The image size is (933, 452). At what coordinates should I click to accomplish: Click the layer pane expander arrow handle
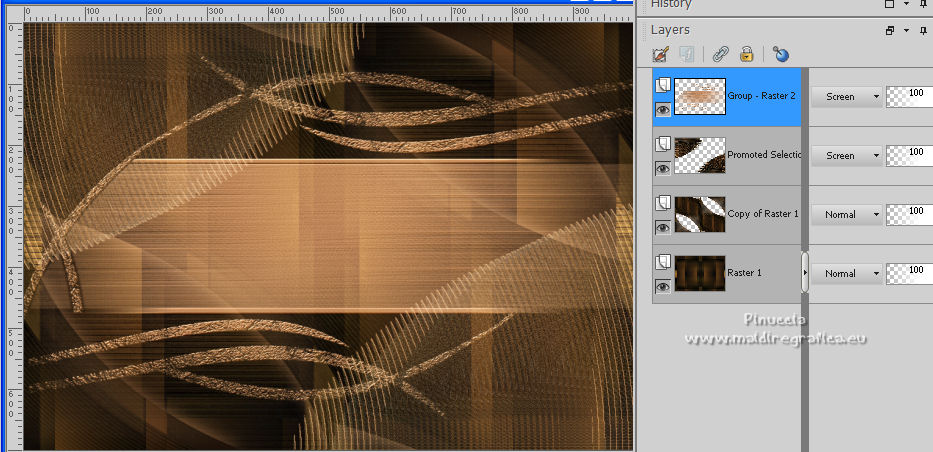click(805, 272)
